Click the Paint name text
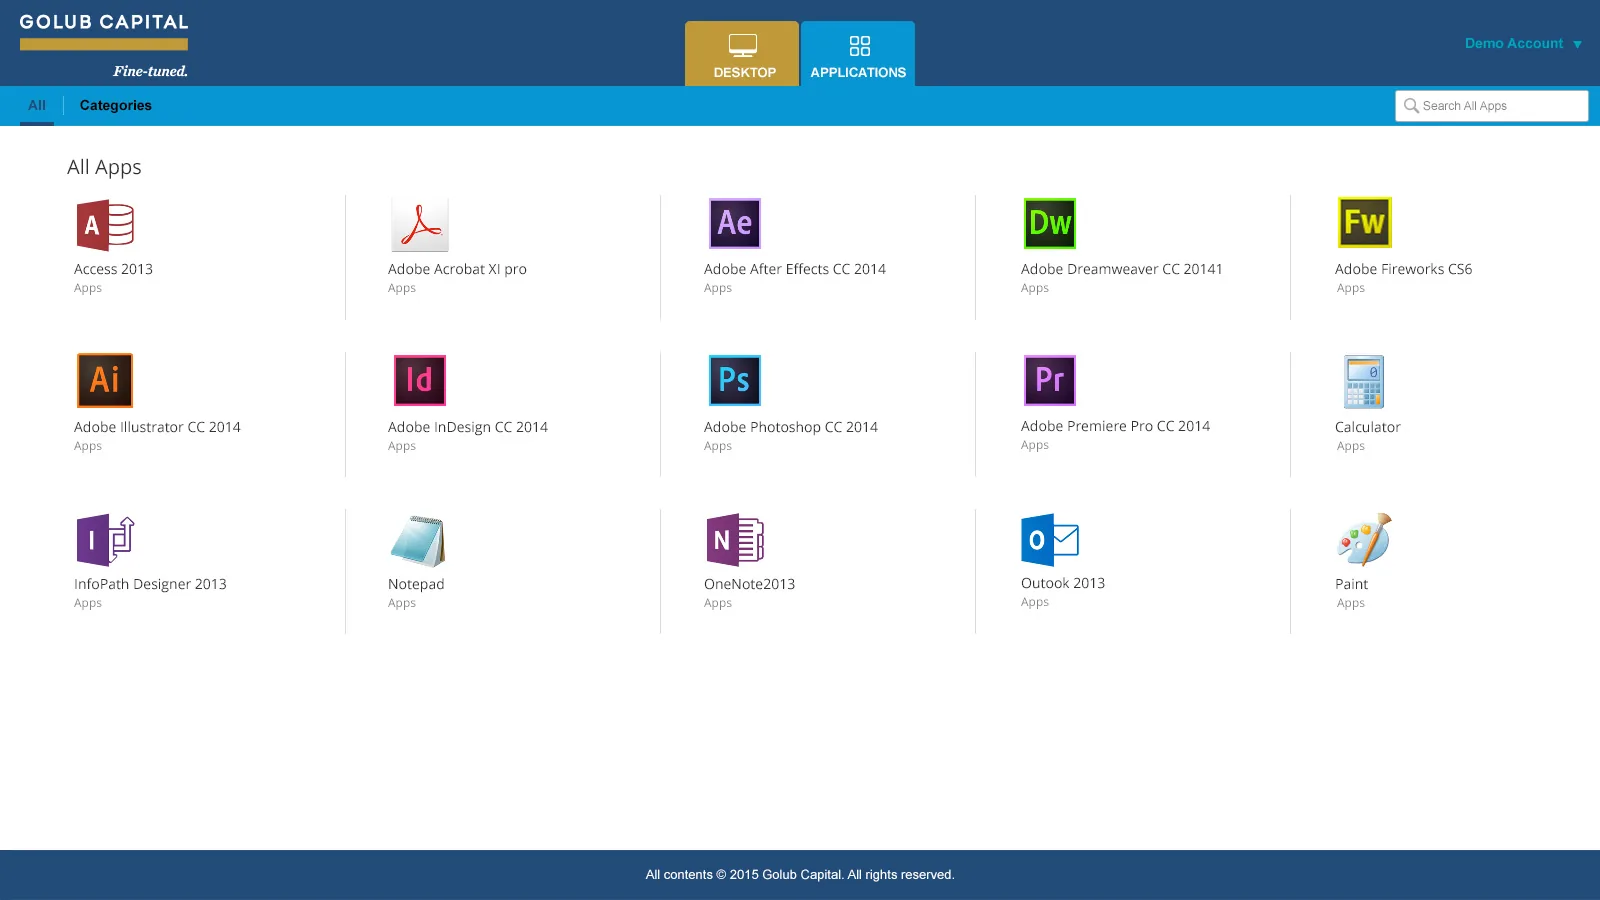 [x=1351, y=584]
